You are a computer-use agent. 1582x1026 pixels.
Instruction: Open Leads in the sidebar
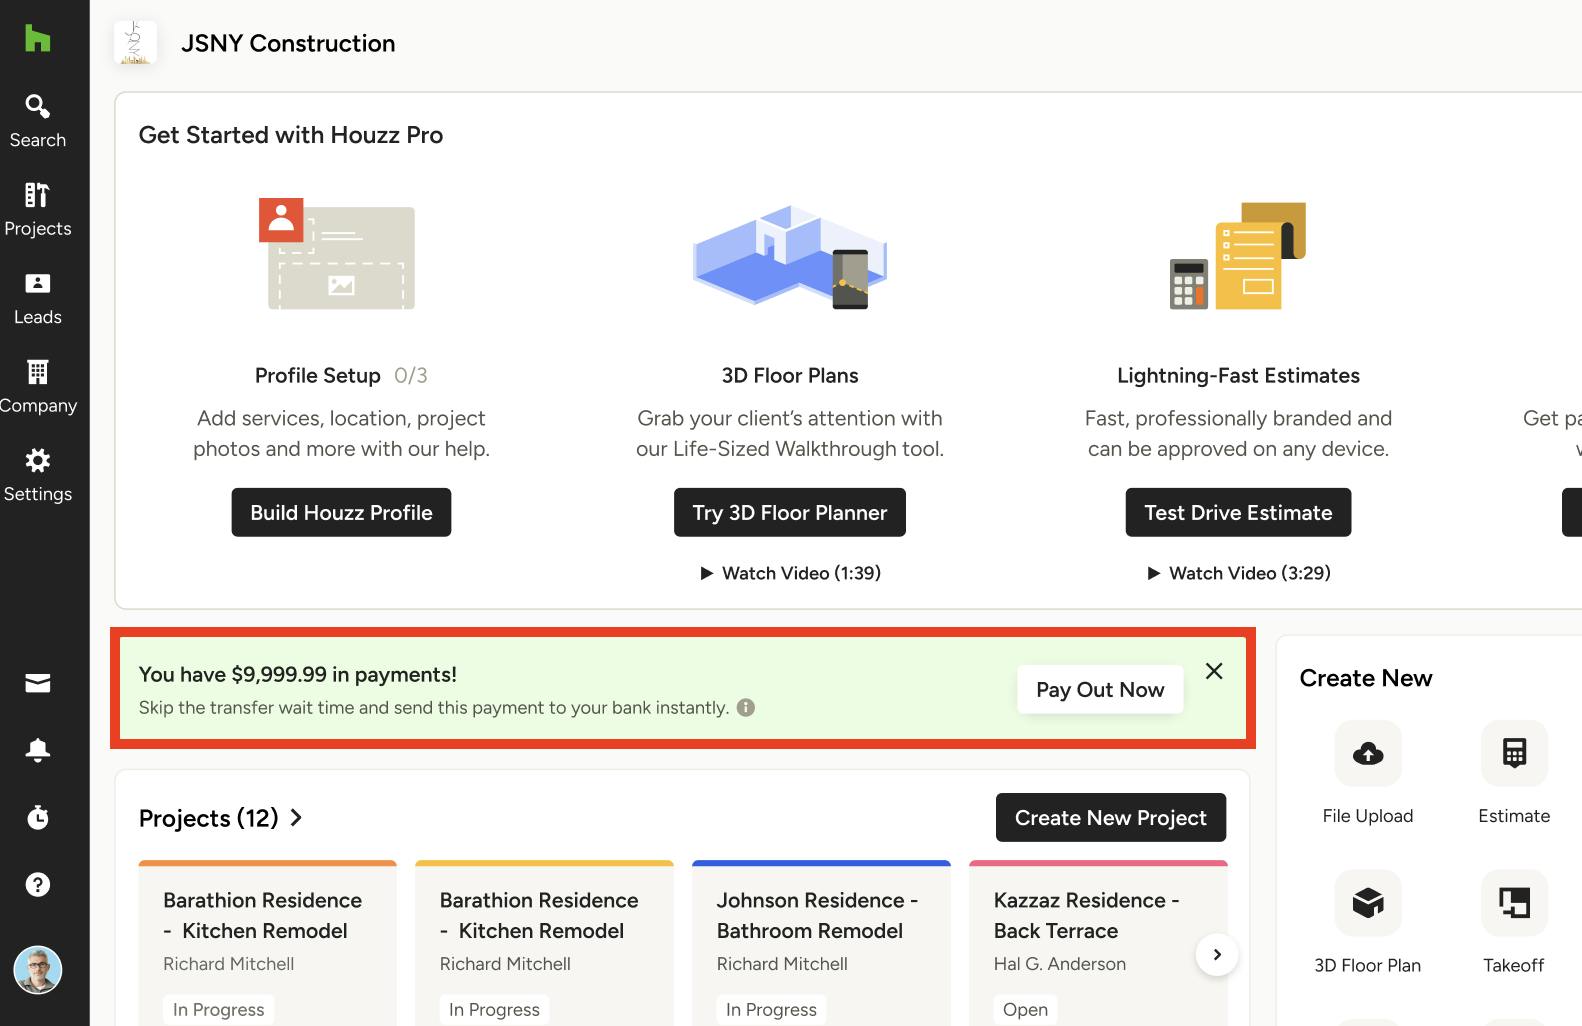(38, 299)
